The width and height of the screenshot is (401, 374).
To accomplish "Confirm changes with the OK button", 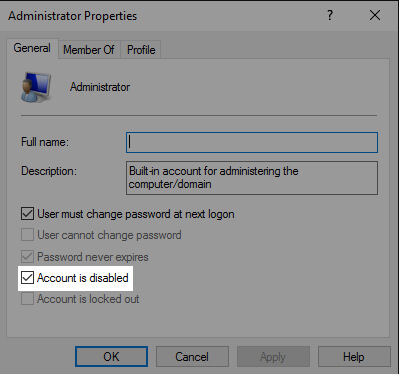I will [x=111, y=357].
